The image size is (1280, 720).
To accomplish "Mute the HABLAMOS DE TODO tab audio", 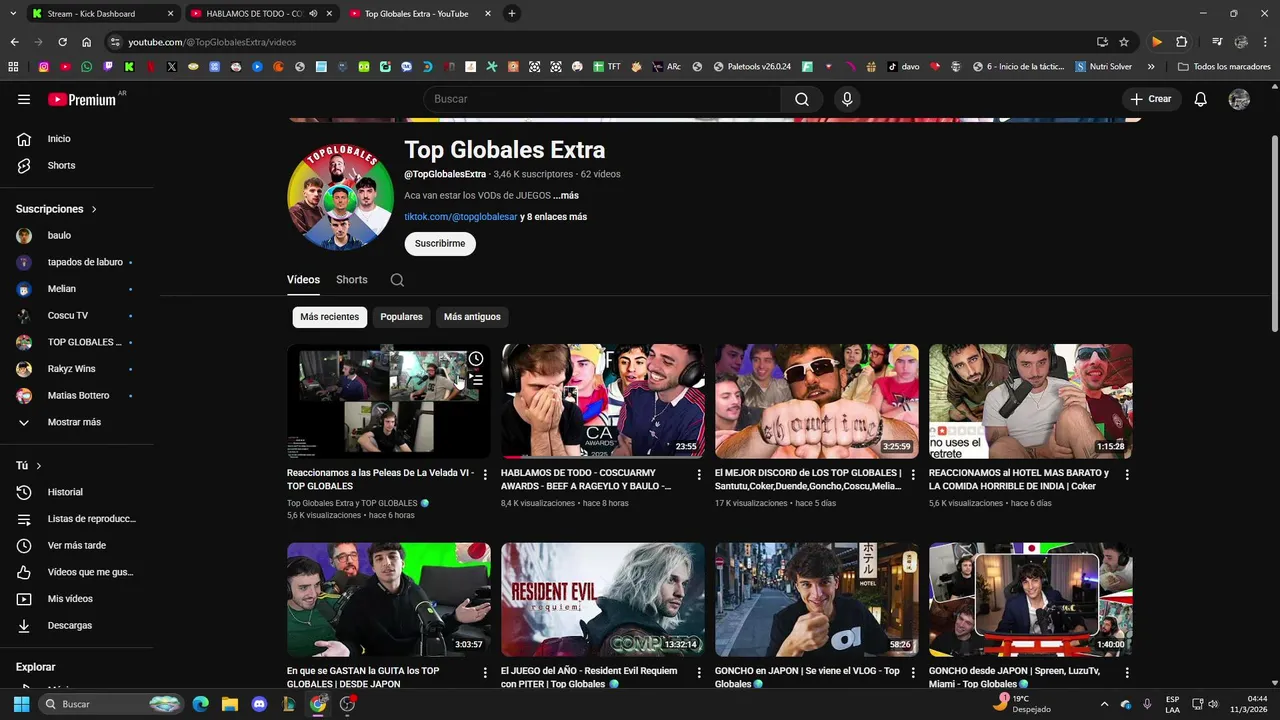I will point(313,14).
